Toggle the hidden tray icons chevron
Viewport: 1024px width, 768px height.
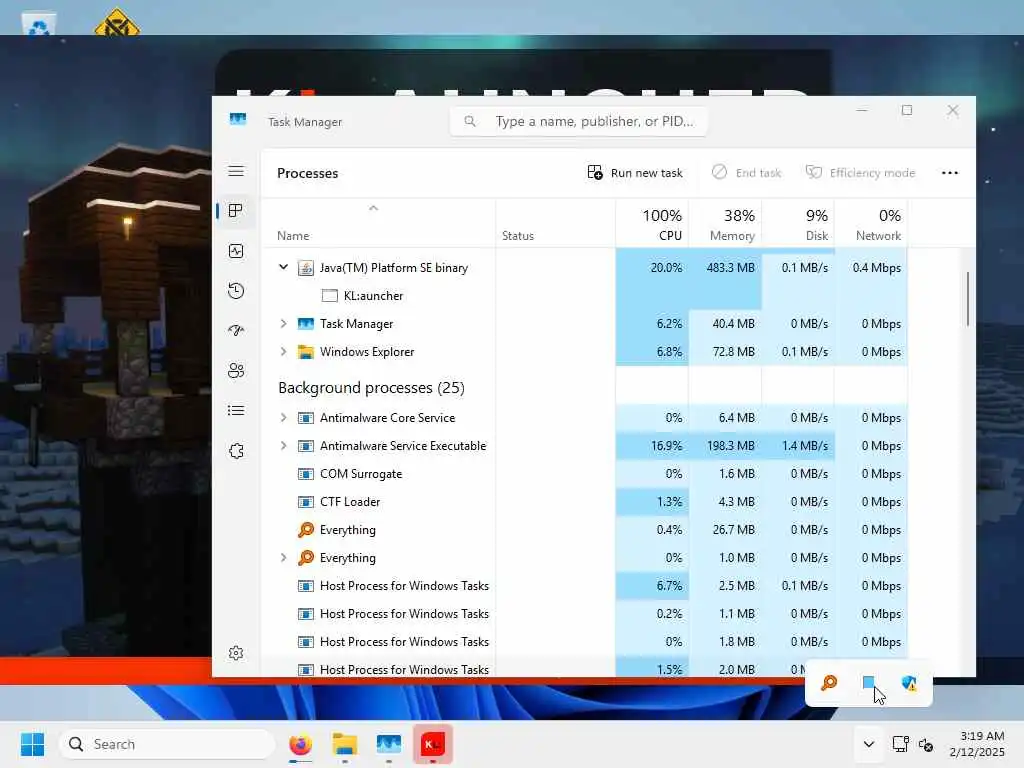pyautogui.click(x=869, y=744)
